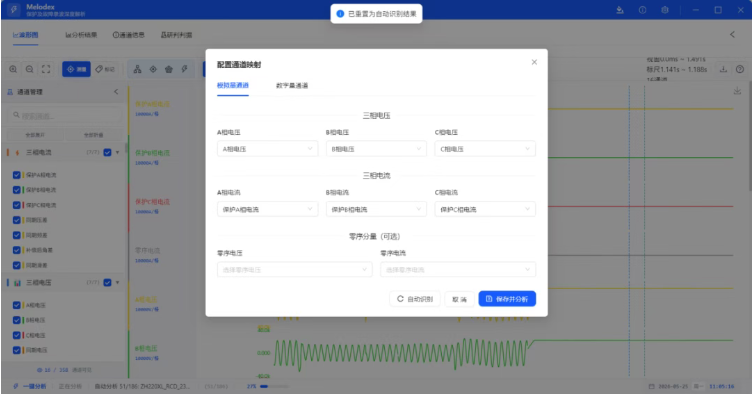This screenshot has width=753, height=395.
Task: Open the C相电流 dropdown showing 保护C相电流
Action: tap(485, 209)
